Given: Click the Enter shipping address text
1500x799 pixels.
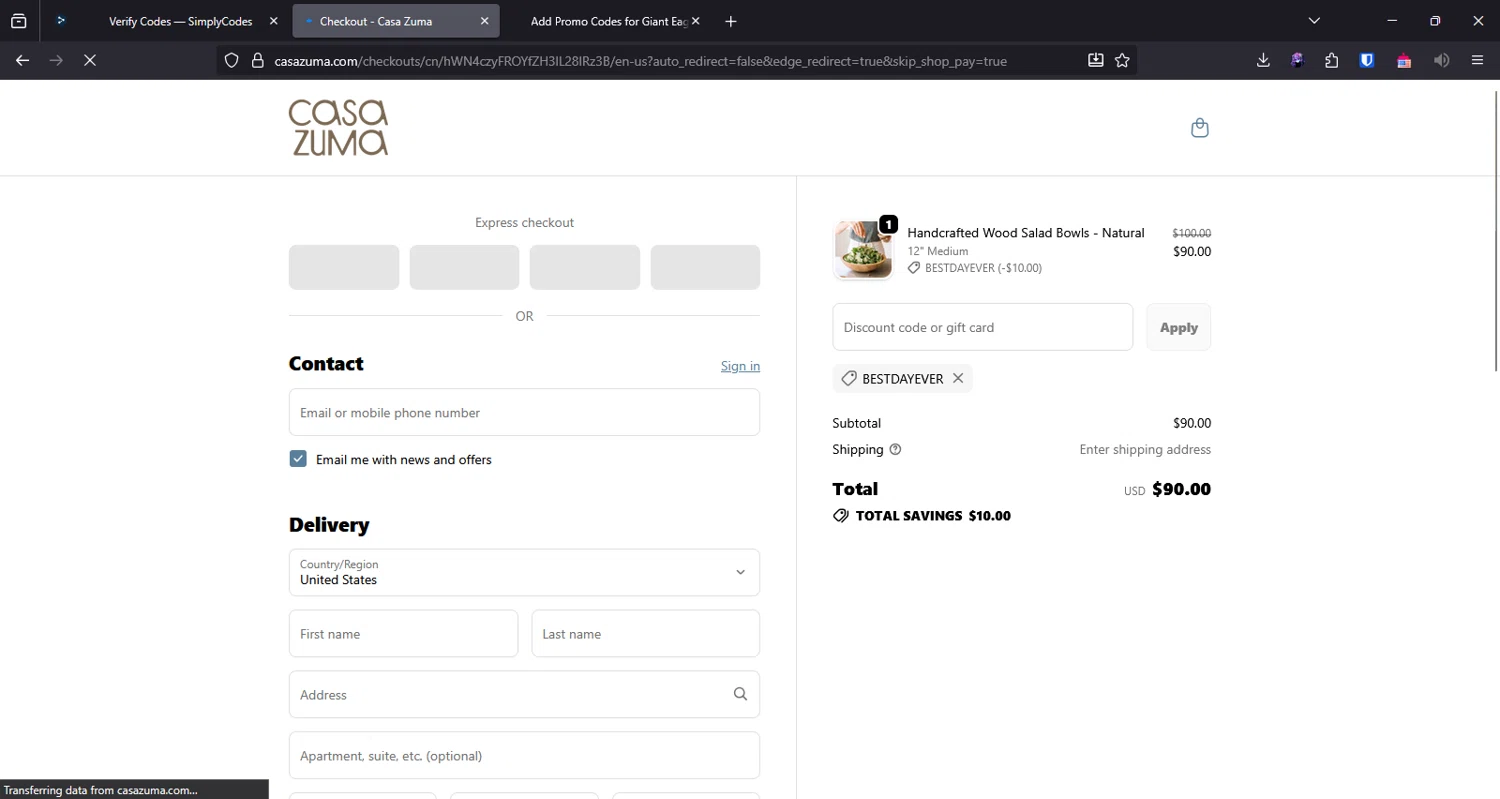Looking at the screenshot, I should pyautogui.click(x=1145, y=450).
